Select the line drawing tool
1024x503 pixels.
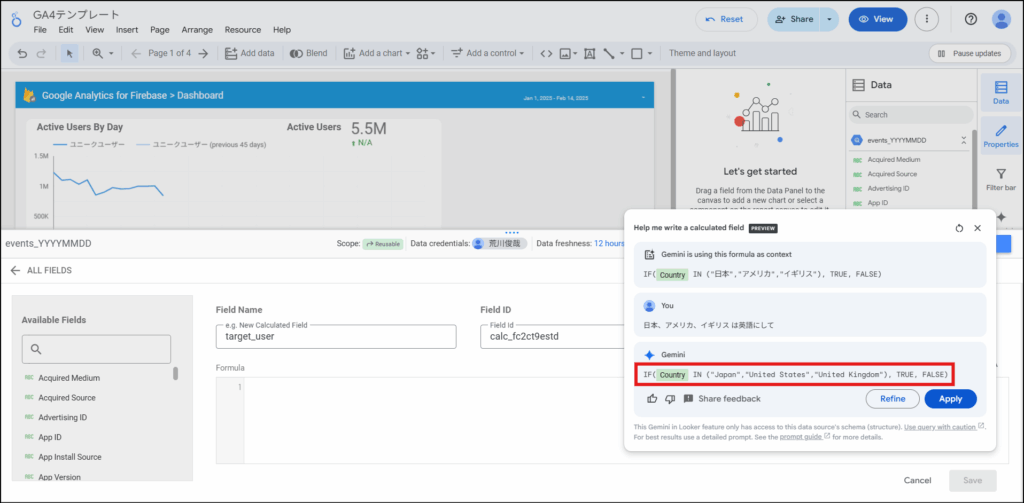[609, 54]
